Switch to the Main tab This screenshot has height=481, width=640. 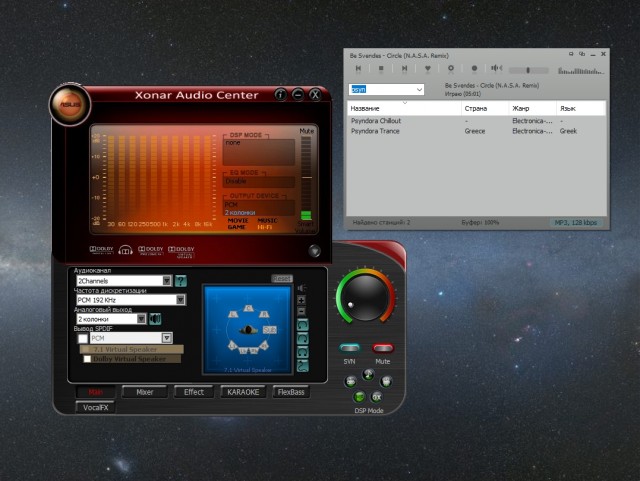[x=96, y=392]
